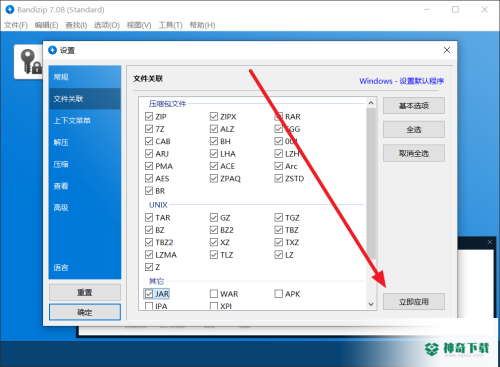
Task: Check the WAR checkbox
Action: [214, 294]
